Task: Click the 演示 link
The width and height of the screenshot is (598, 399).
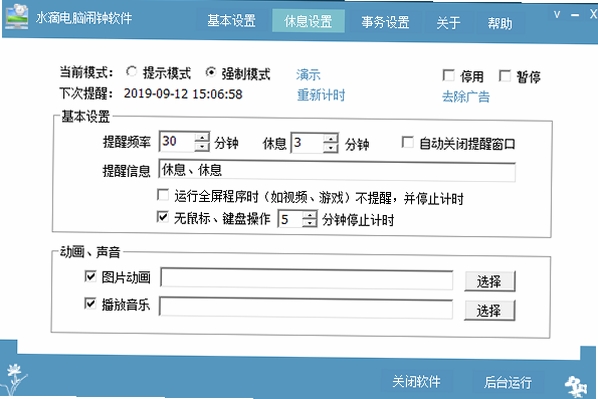Action: pyautogui.click(x=308, y=74)
